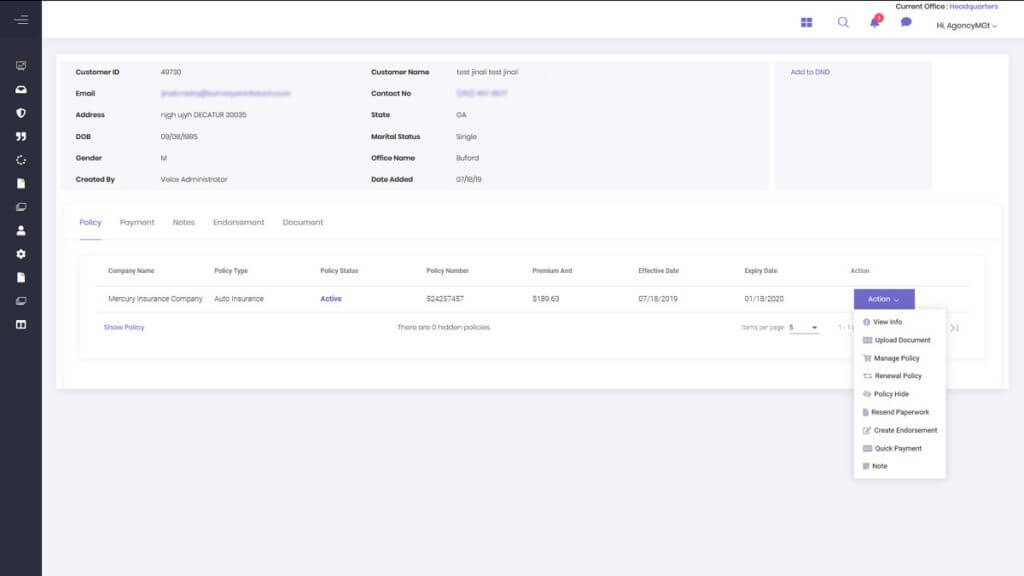
Task: Switch to the Endorsement tab
Action: point(238,222)
